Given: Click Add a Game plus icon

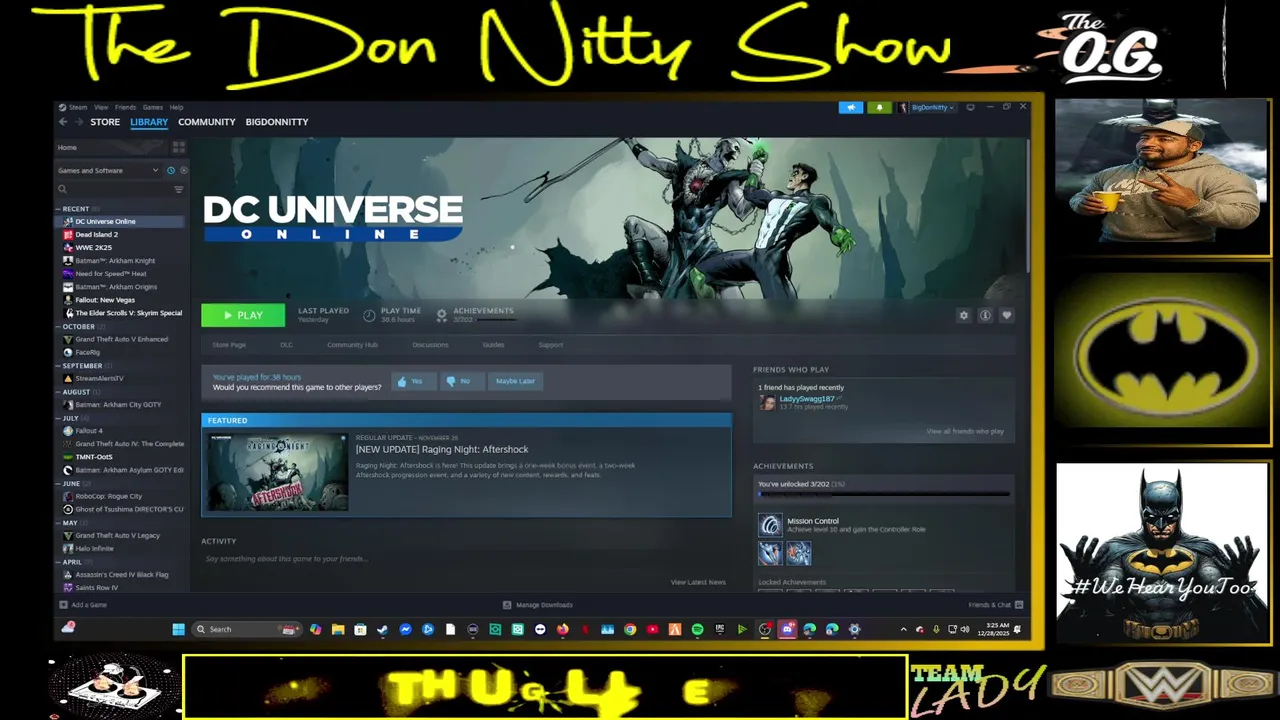Looking at the screenshot, I should (x=64, y=605).
